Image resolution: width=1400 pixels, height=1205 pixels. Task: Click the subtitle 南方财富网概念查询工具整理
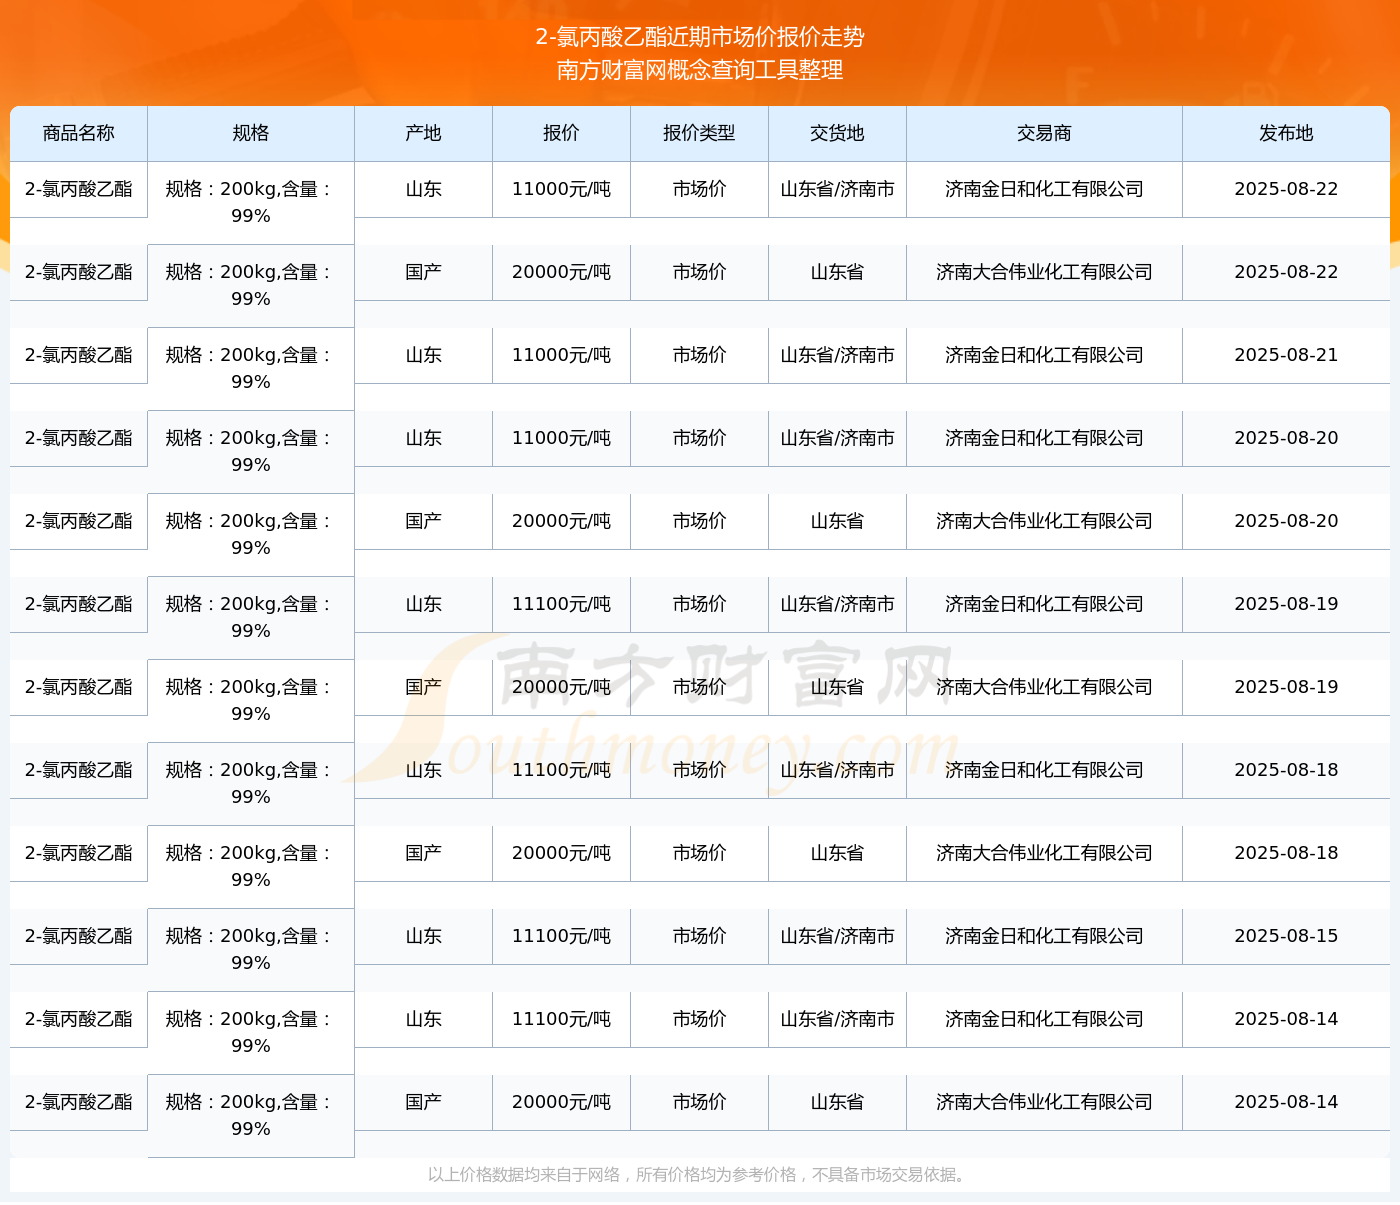click(700, 70)
